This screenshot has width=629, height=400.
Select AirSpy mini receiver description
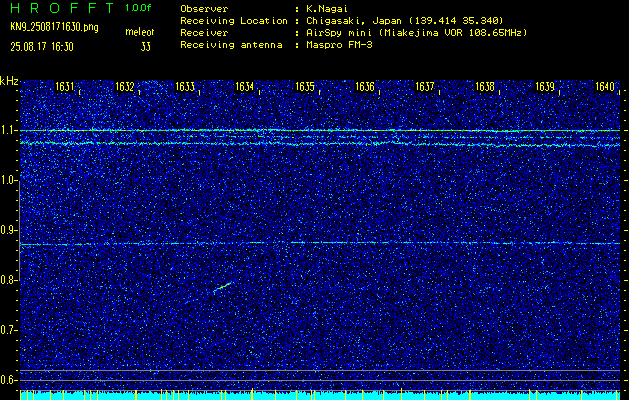click(x=416, y=32)
